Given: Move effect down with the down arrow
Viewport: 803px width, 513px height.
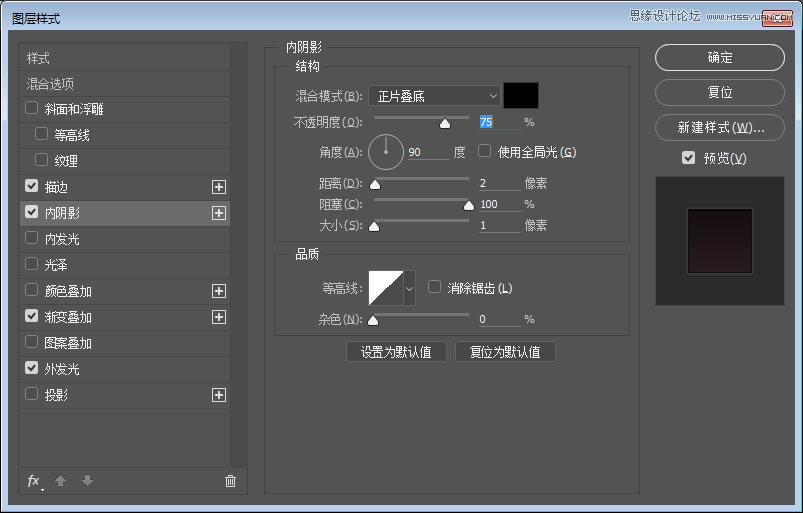Looking at the screenshot, I should [x=88, y=481].
